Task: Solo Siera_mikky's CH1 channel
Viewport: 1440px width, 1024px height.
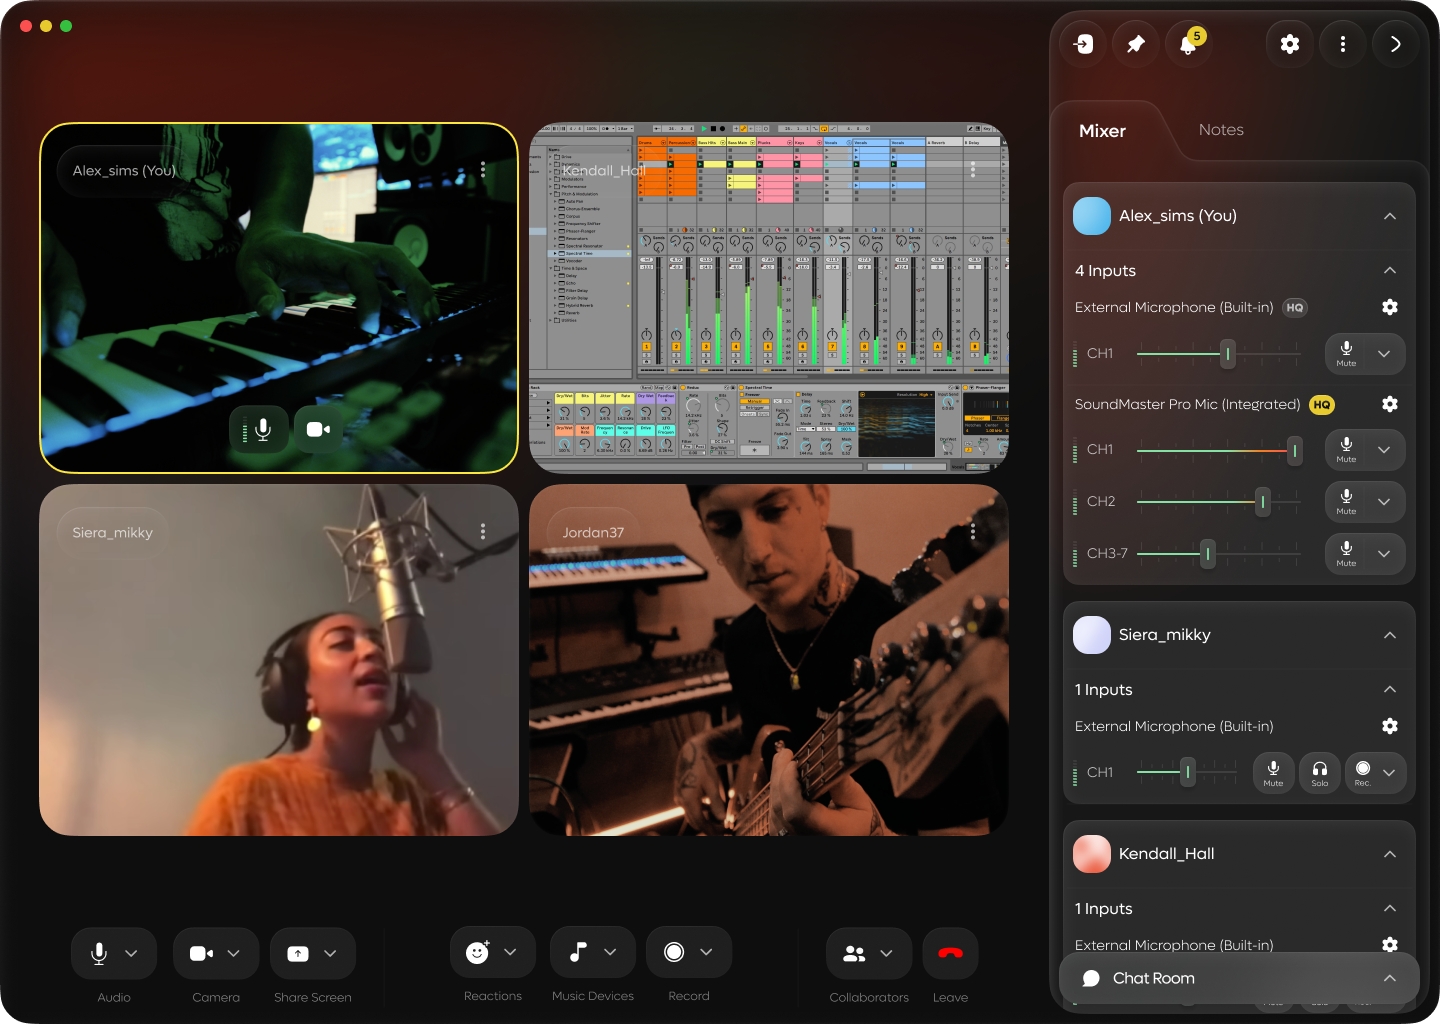Action: tap(1319, 772)
